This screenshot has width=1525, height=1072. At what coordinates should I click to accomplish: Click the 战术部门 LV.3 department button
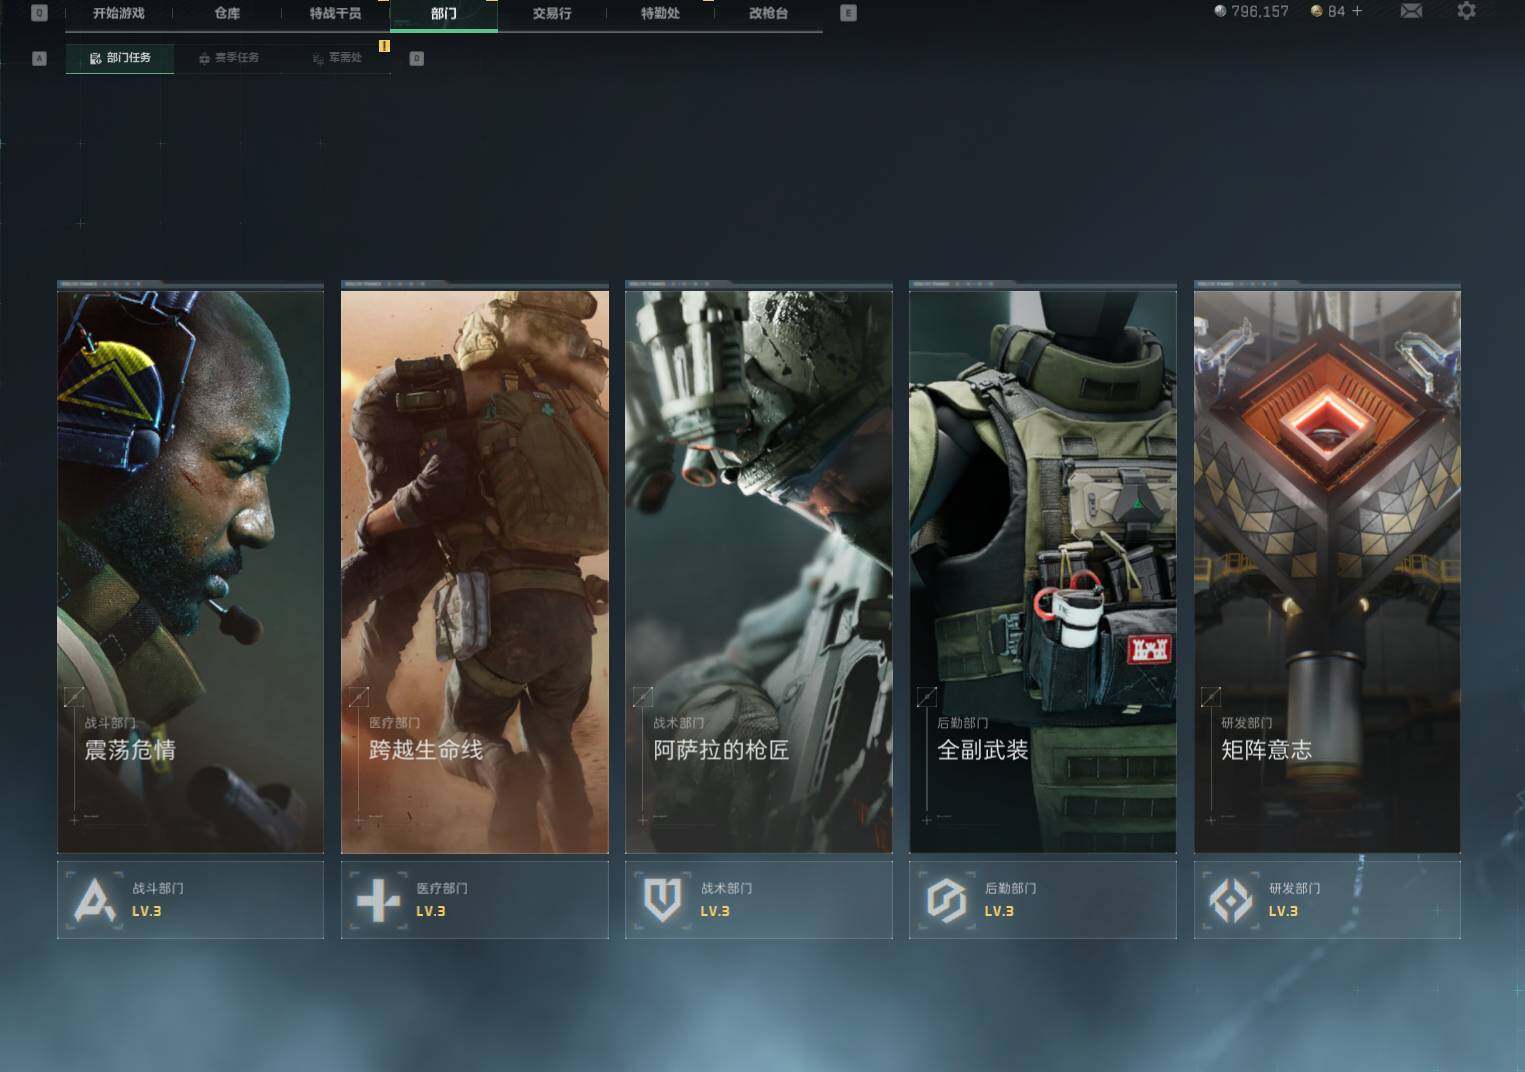[x=759, y=900]
